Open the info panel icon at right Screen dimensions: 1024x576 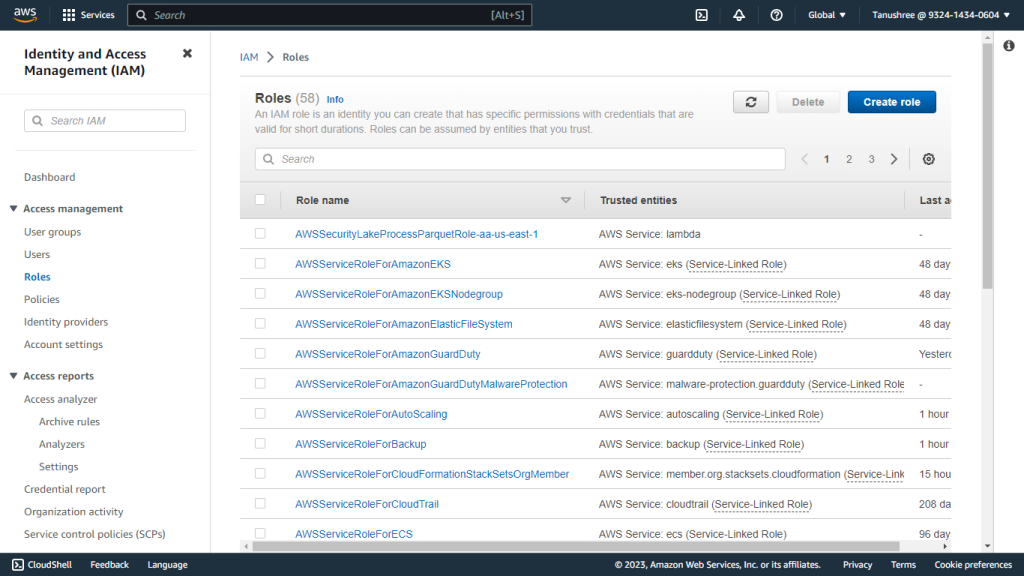click(1009, 46)
